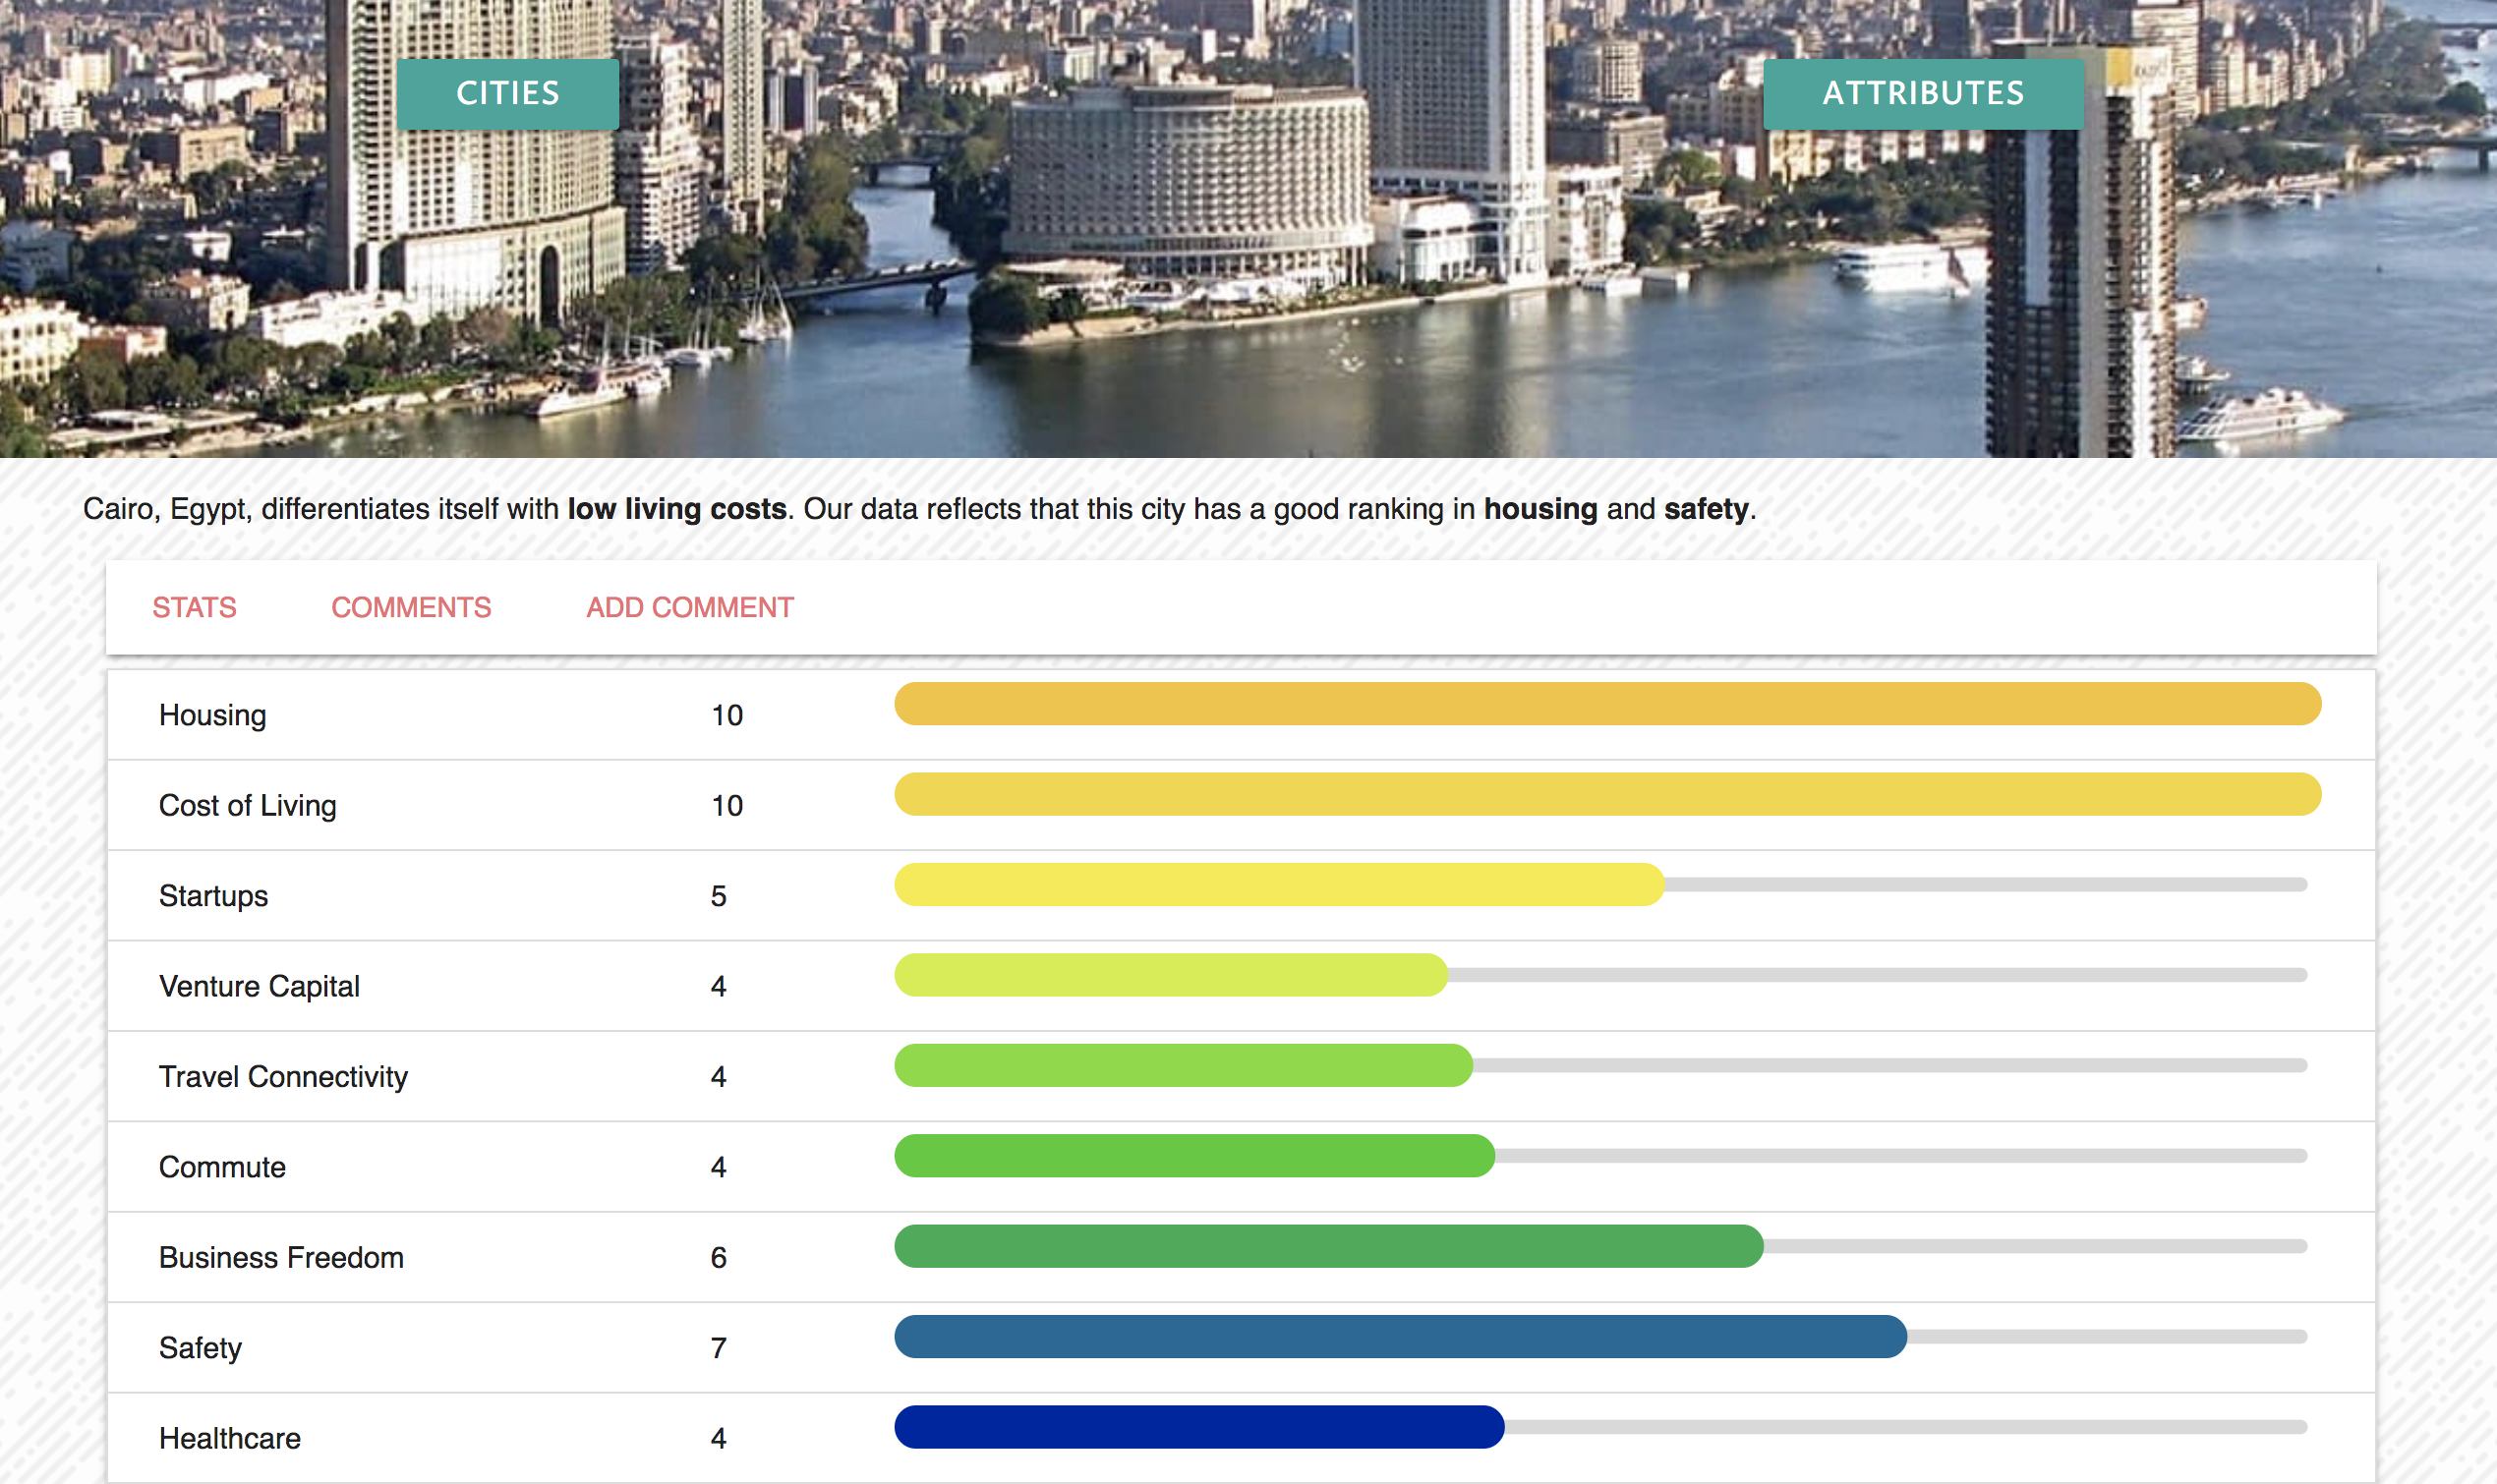
Task: Click the blue Safety bar
Action: (1400, 1337)
